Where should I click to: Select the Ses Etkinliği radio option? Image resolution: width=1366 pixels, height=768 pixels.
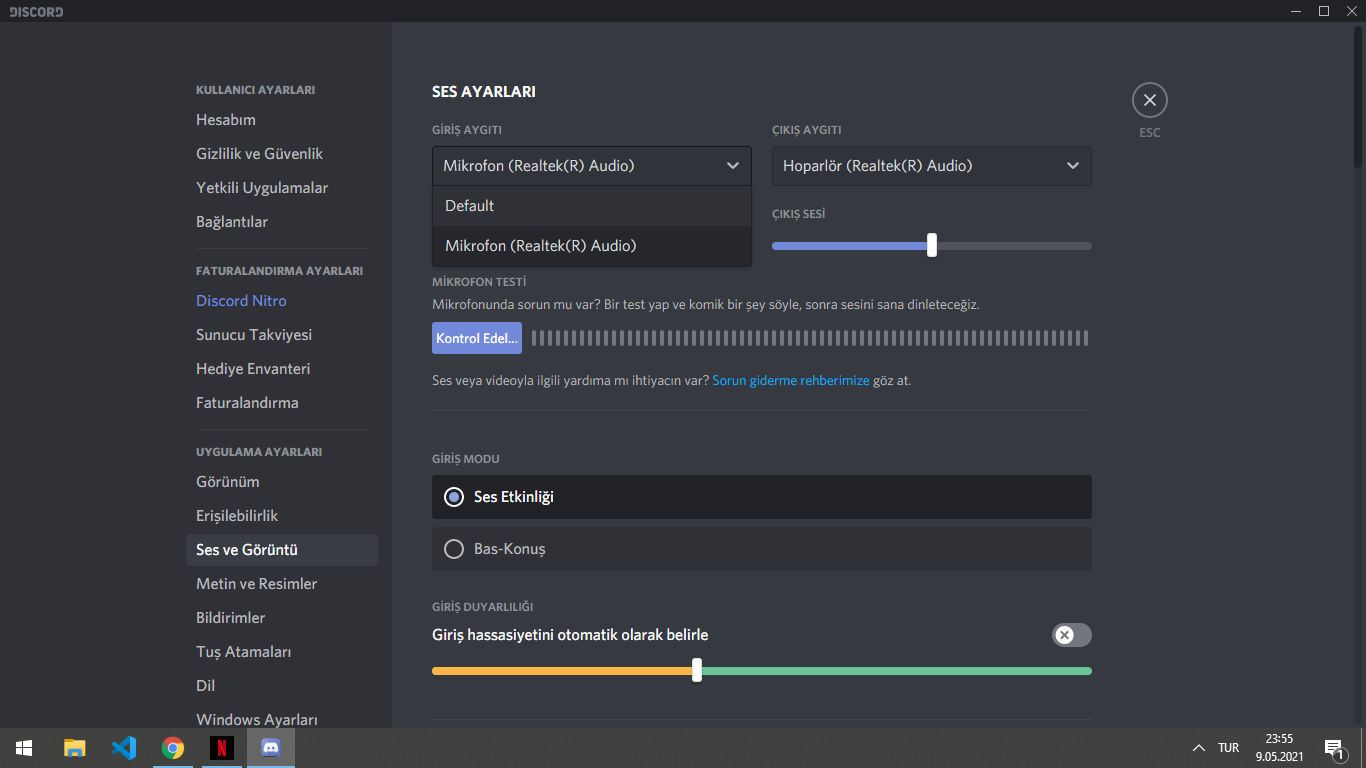click(762, 497)
